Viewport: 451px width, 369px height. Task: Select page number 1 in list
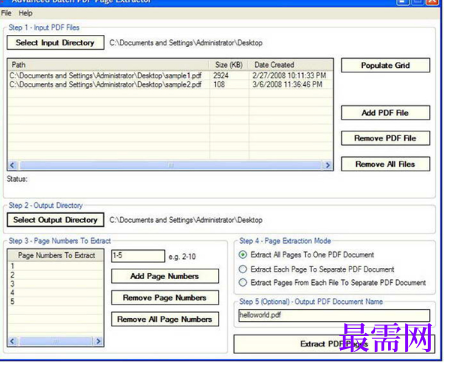tap(56, 266)
